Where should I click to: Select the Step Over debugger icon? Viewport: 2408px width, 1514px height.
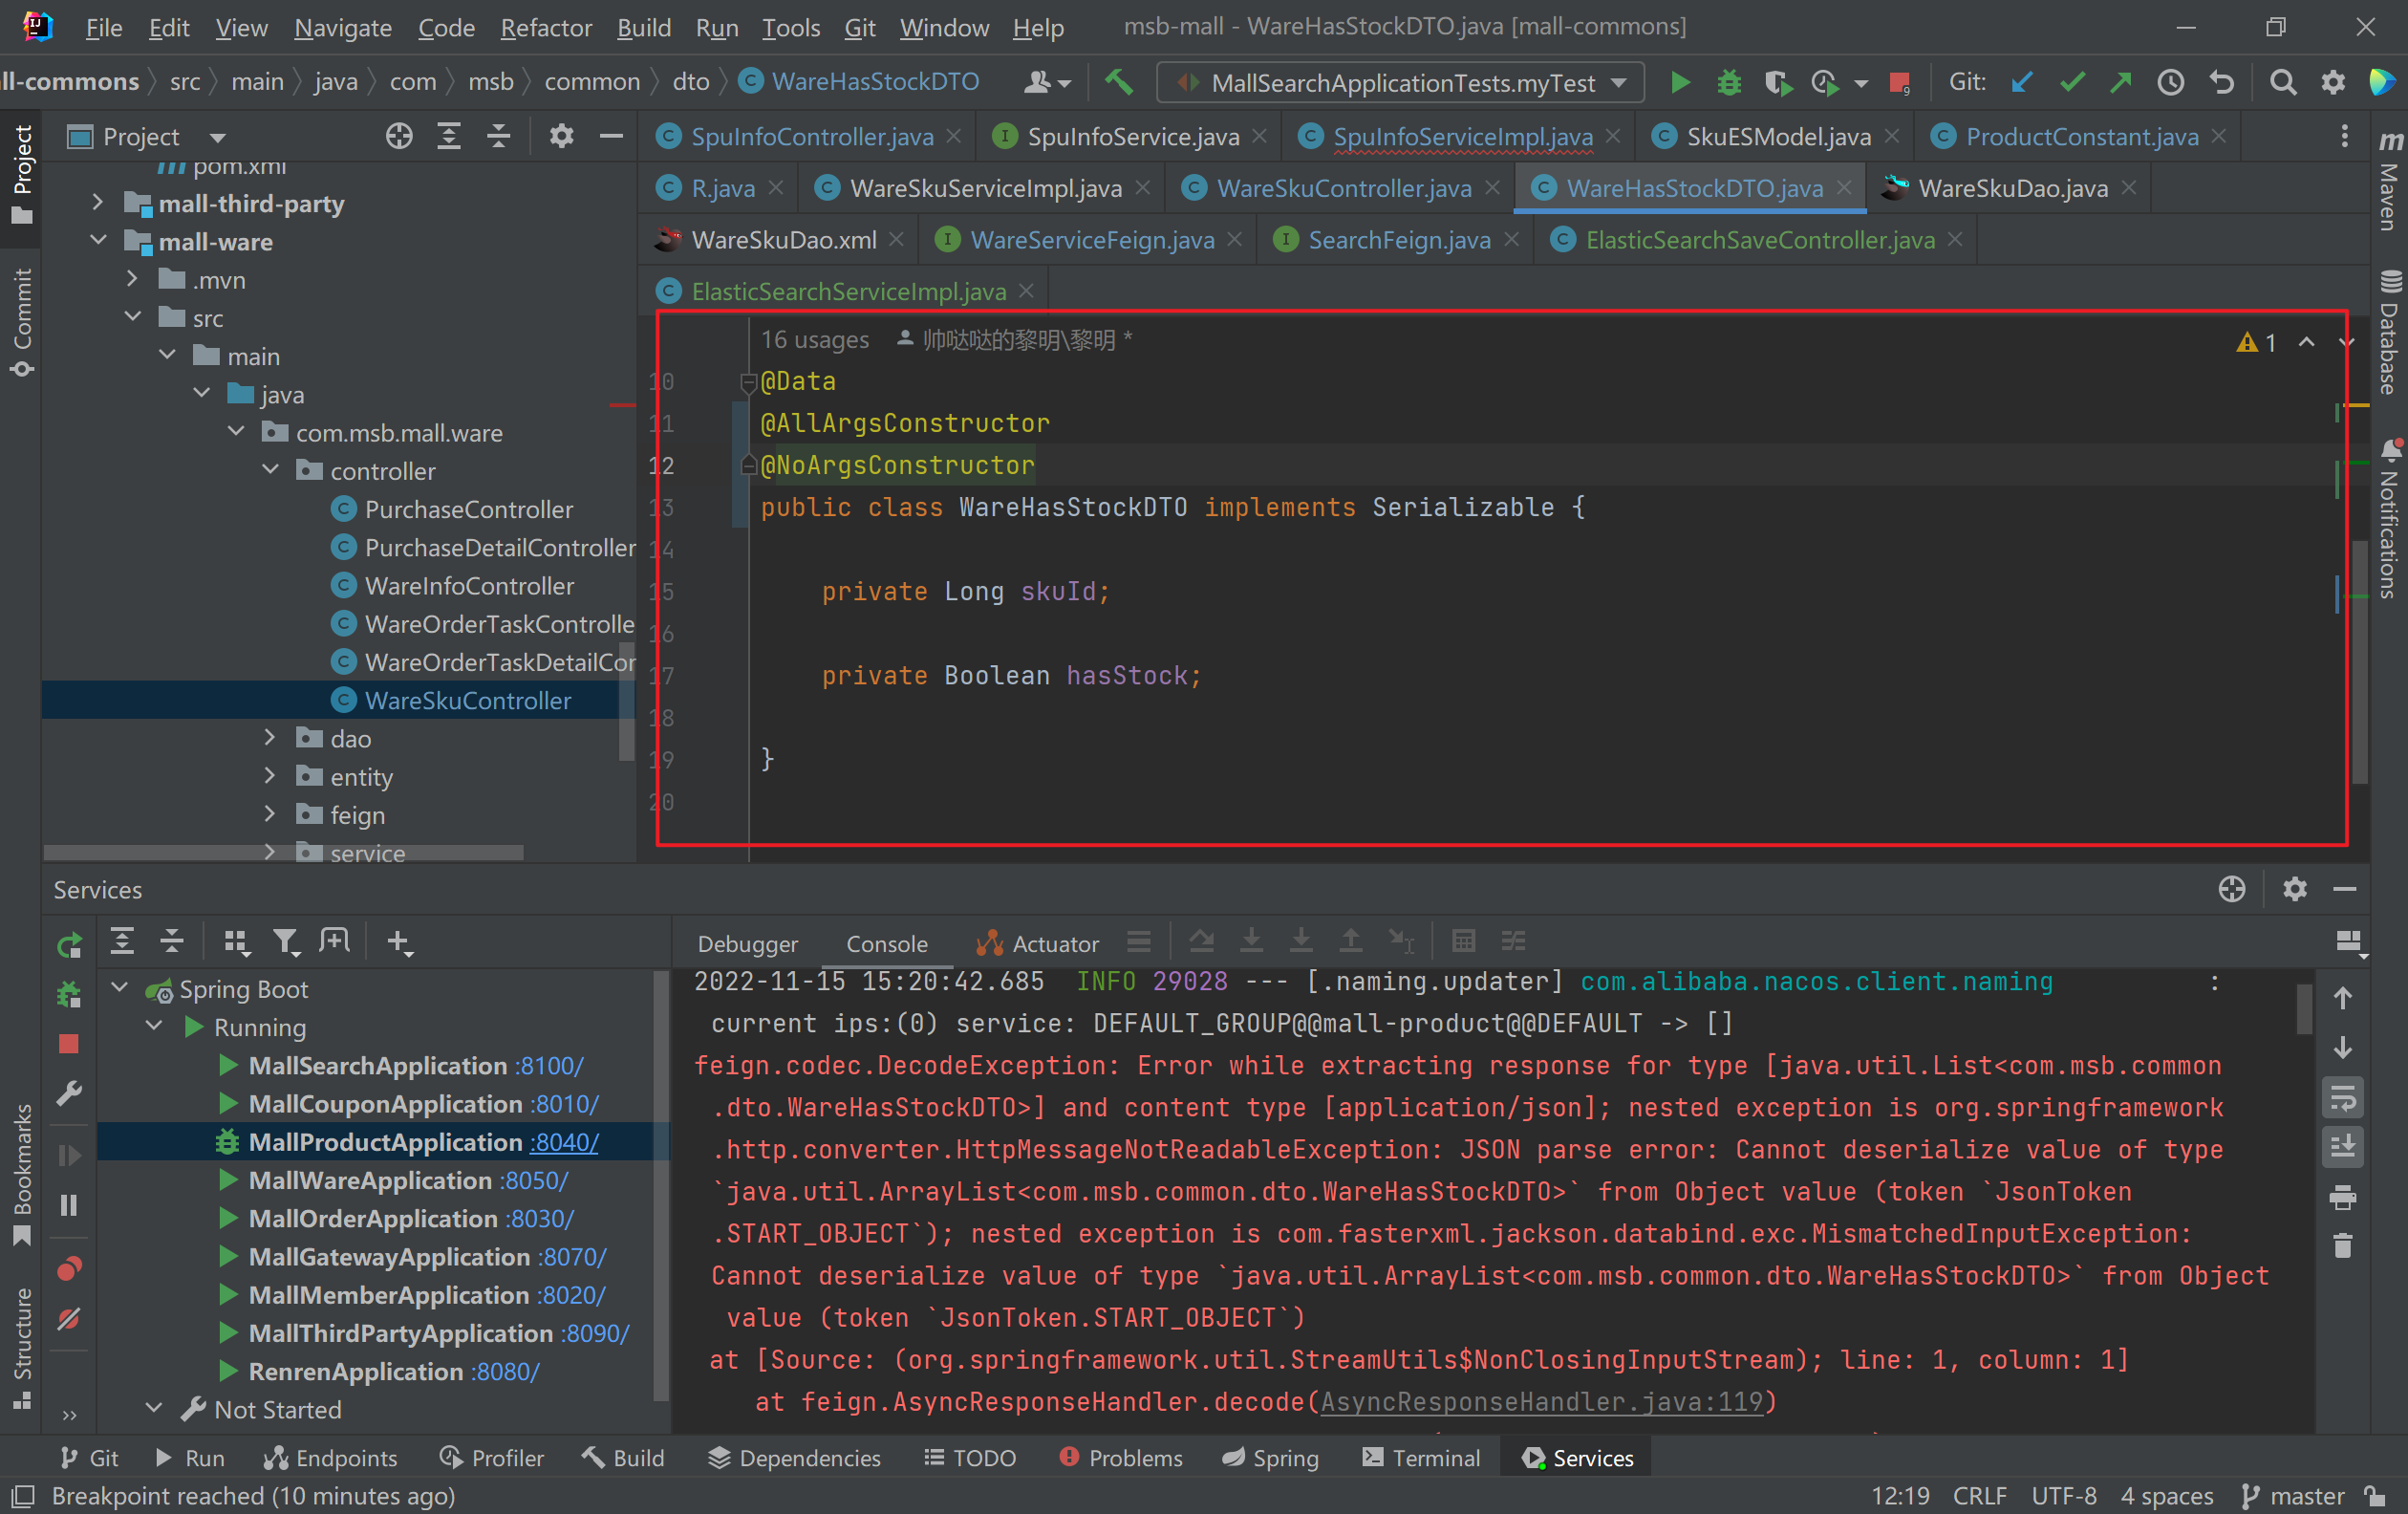pyautogui.click(x=1201, y=941)
